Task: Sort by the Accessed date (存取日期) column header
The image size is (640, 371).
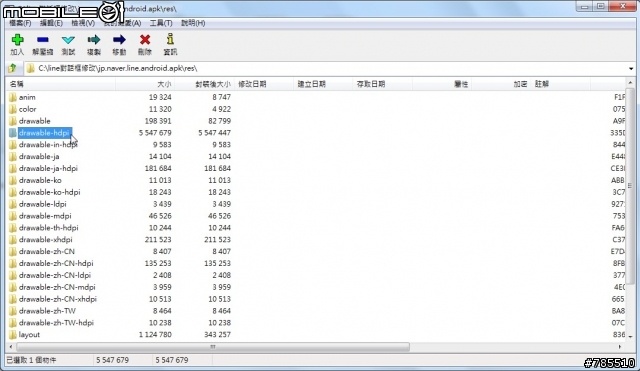Action: 382,84
